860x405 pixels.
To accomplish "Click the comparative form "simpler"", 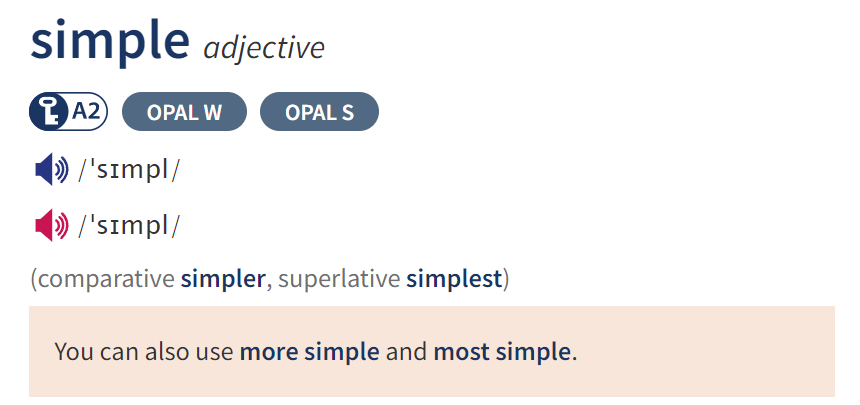I will pos(223,279).
